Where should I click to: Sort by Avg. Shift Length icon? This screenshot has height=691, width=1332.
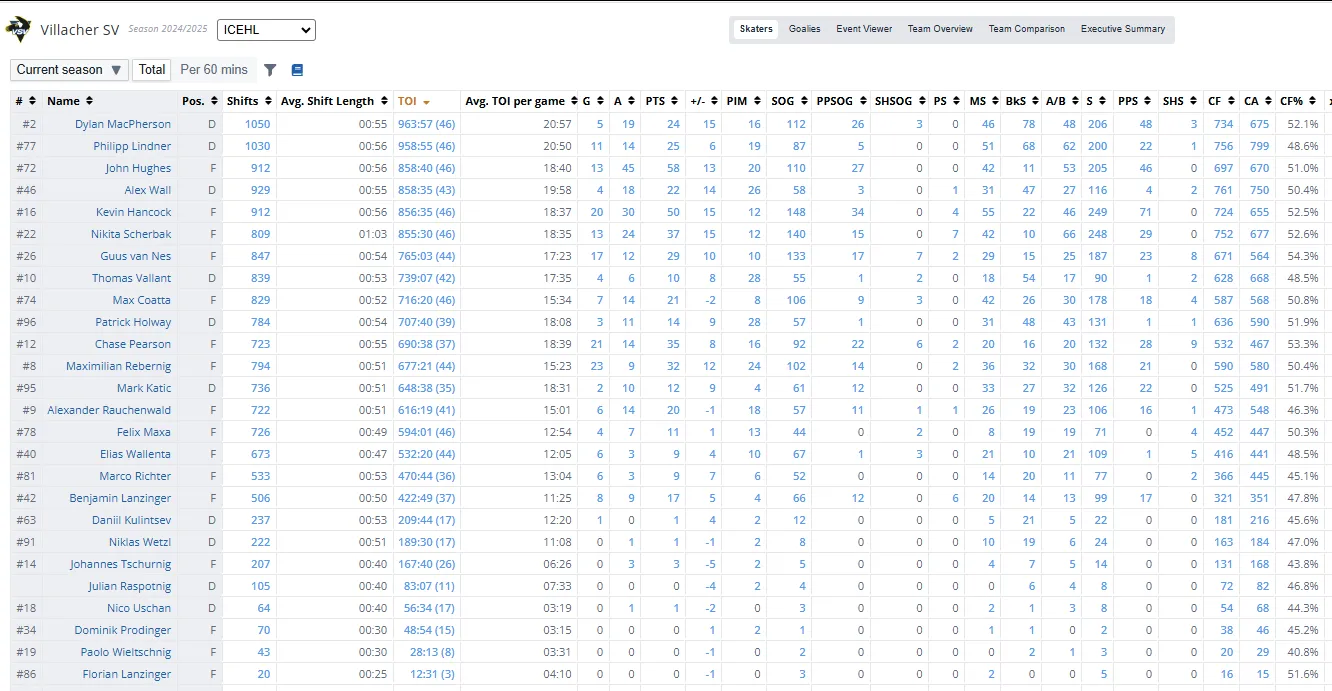click(x=382, y=101)
